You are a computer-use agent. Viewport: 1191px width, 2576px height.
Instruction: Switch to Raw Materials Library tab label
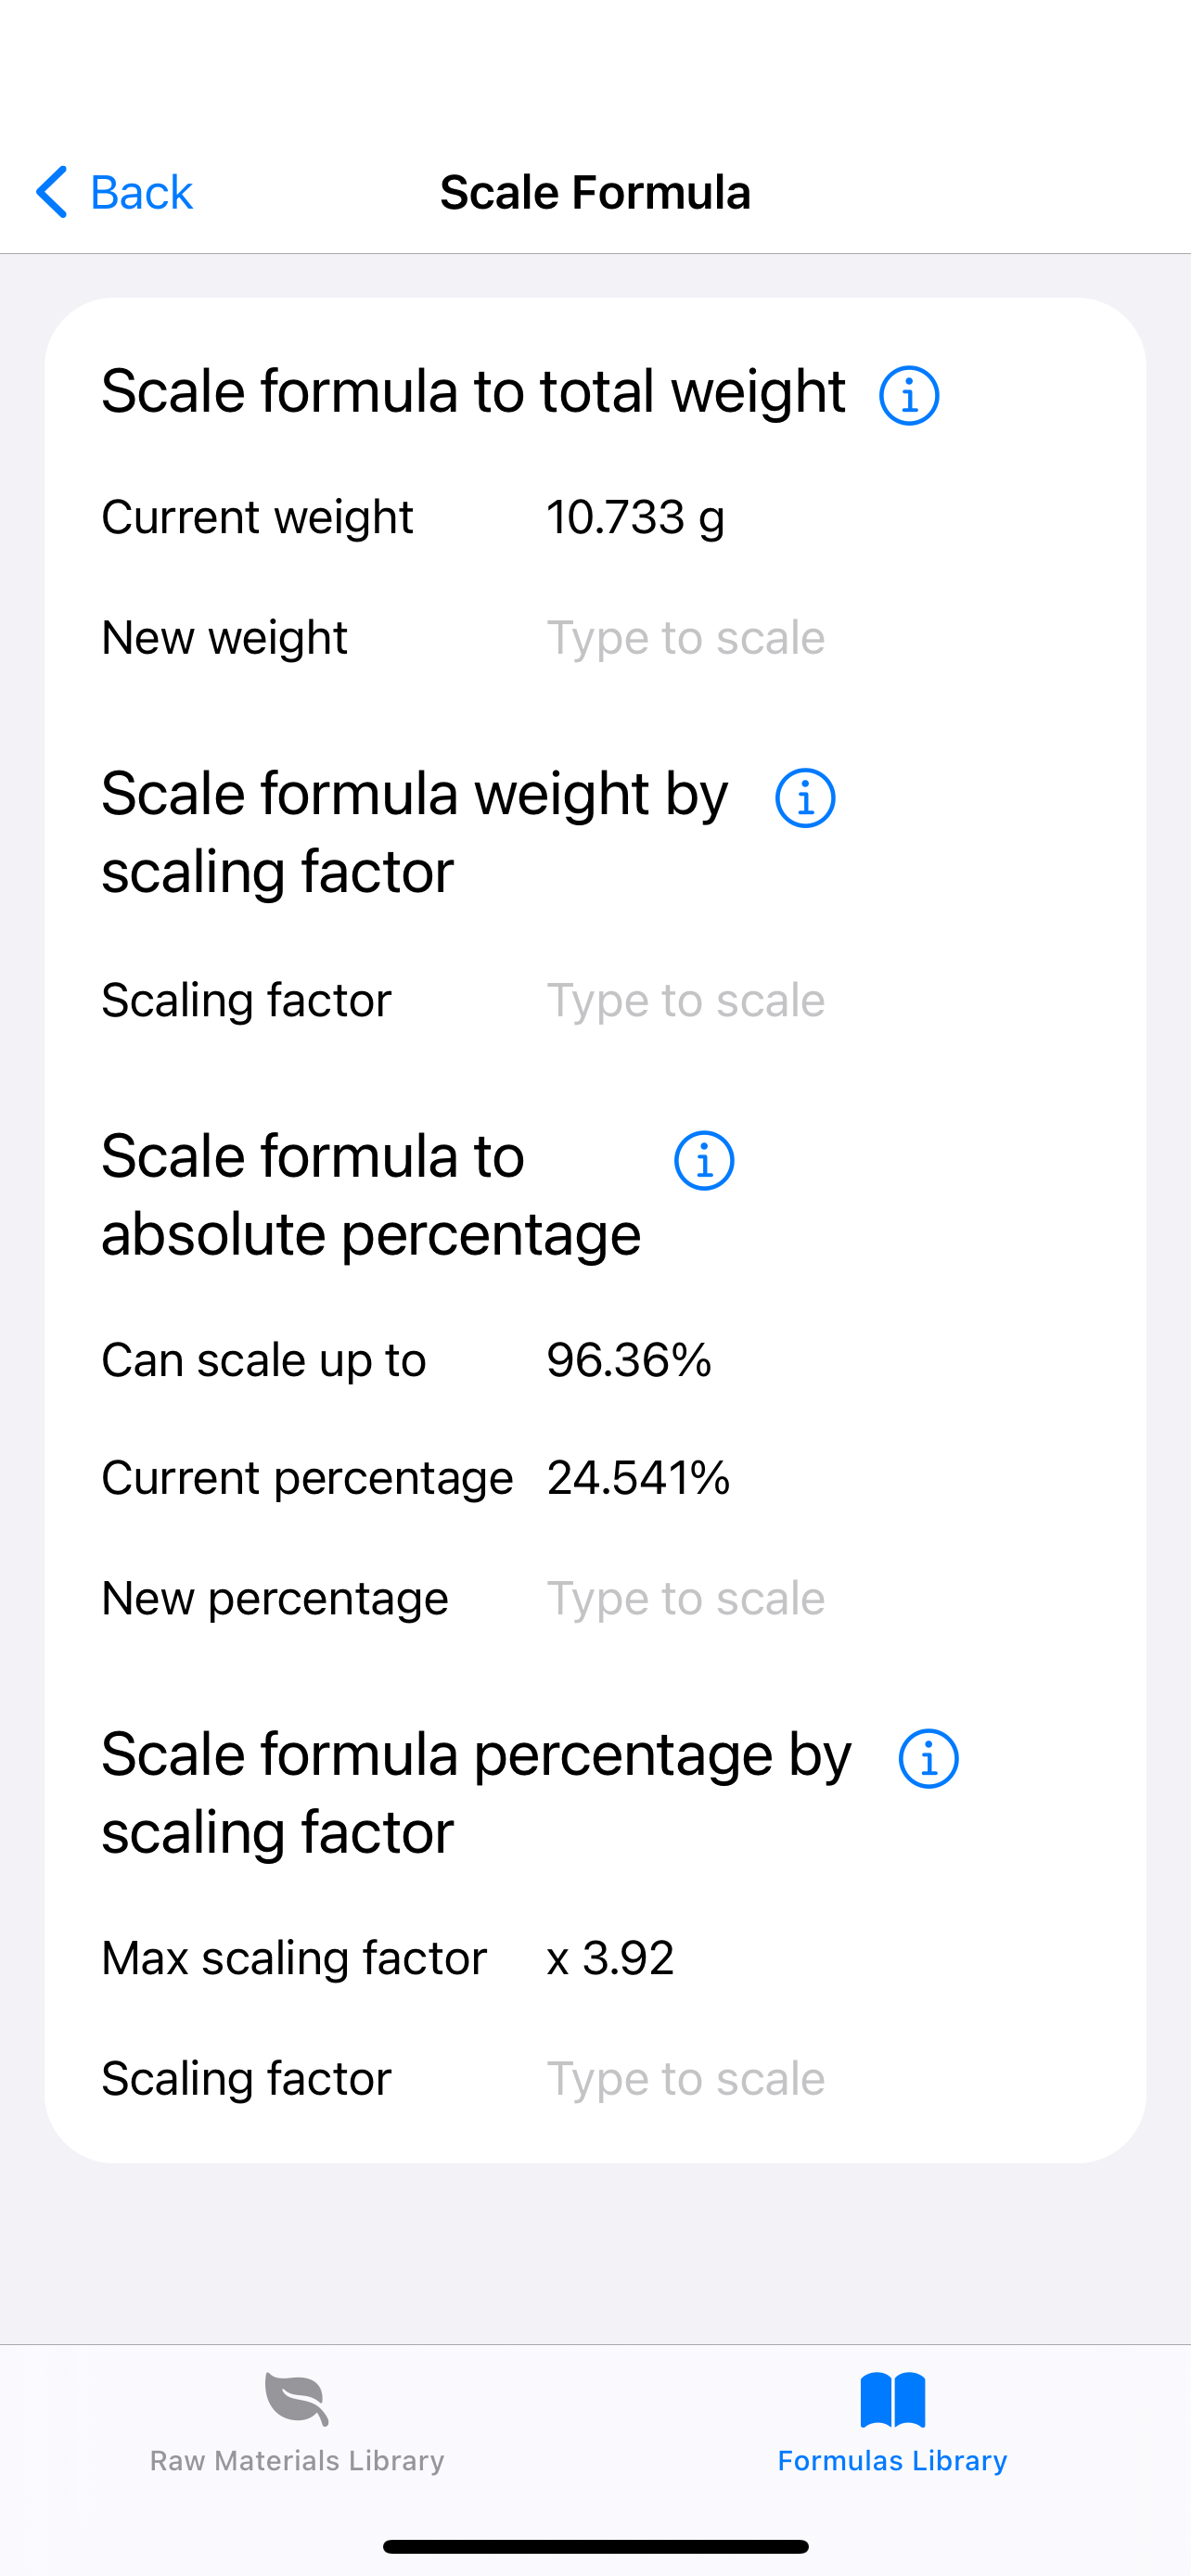click(x=297, y=2460)
